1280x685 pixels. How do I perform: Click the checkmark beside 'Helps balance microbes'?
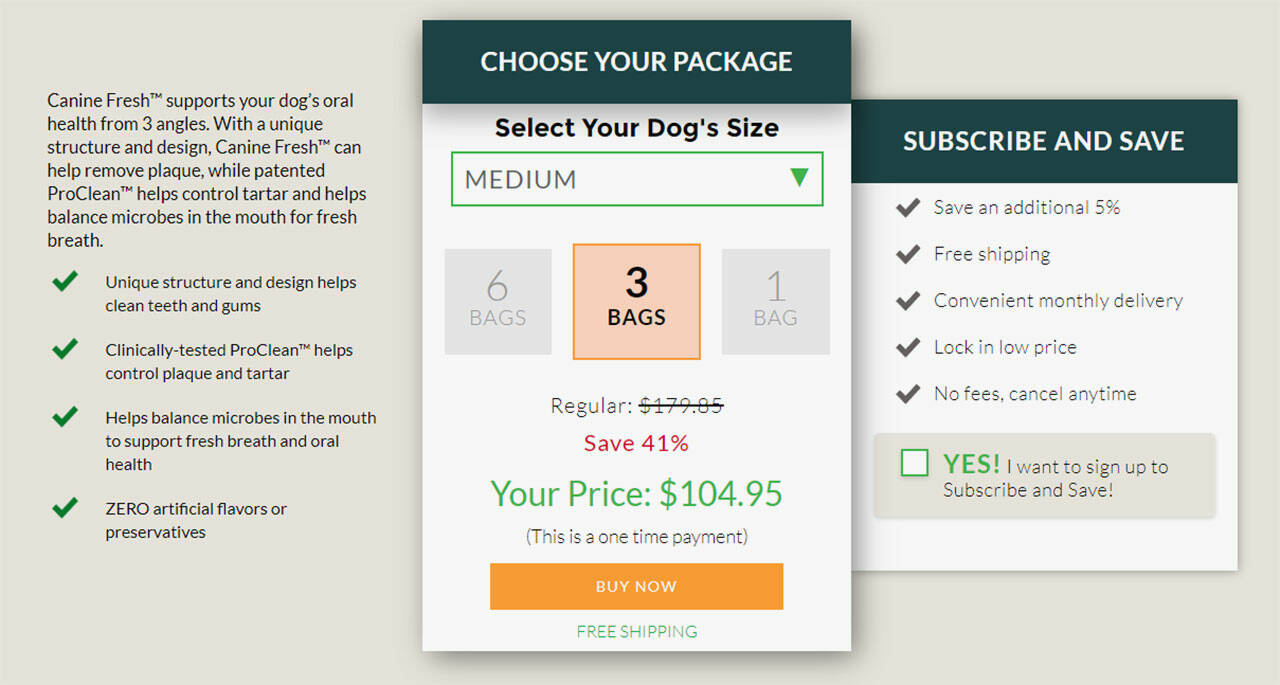coord(65,417)
